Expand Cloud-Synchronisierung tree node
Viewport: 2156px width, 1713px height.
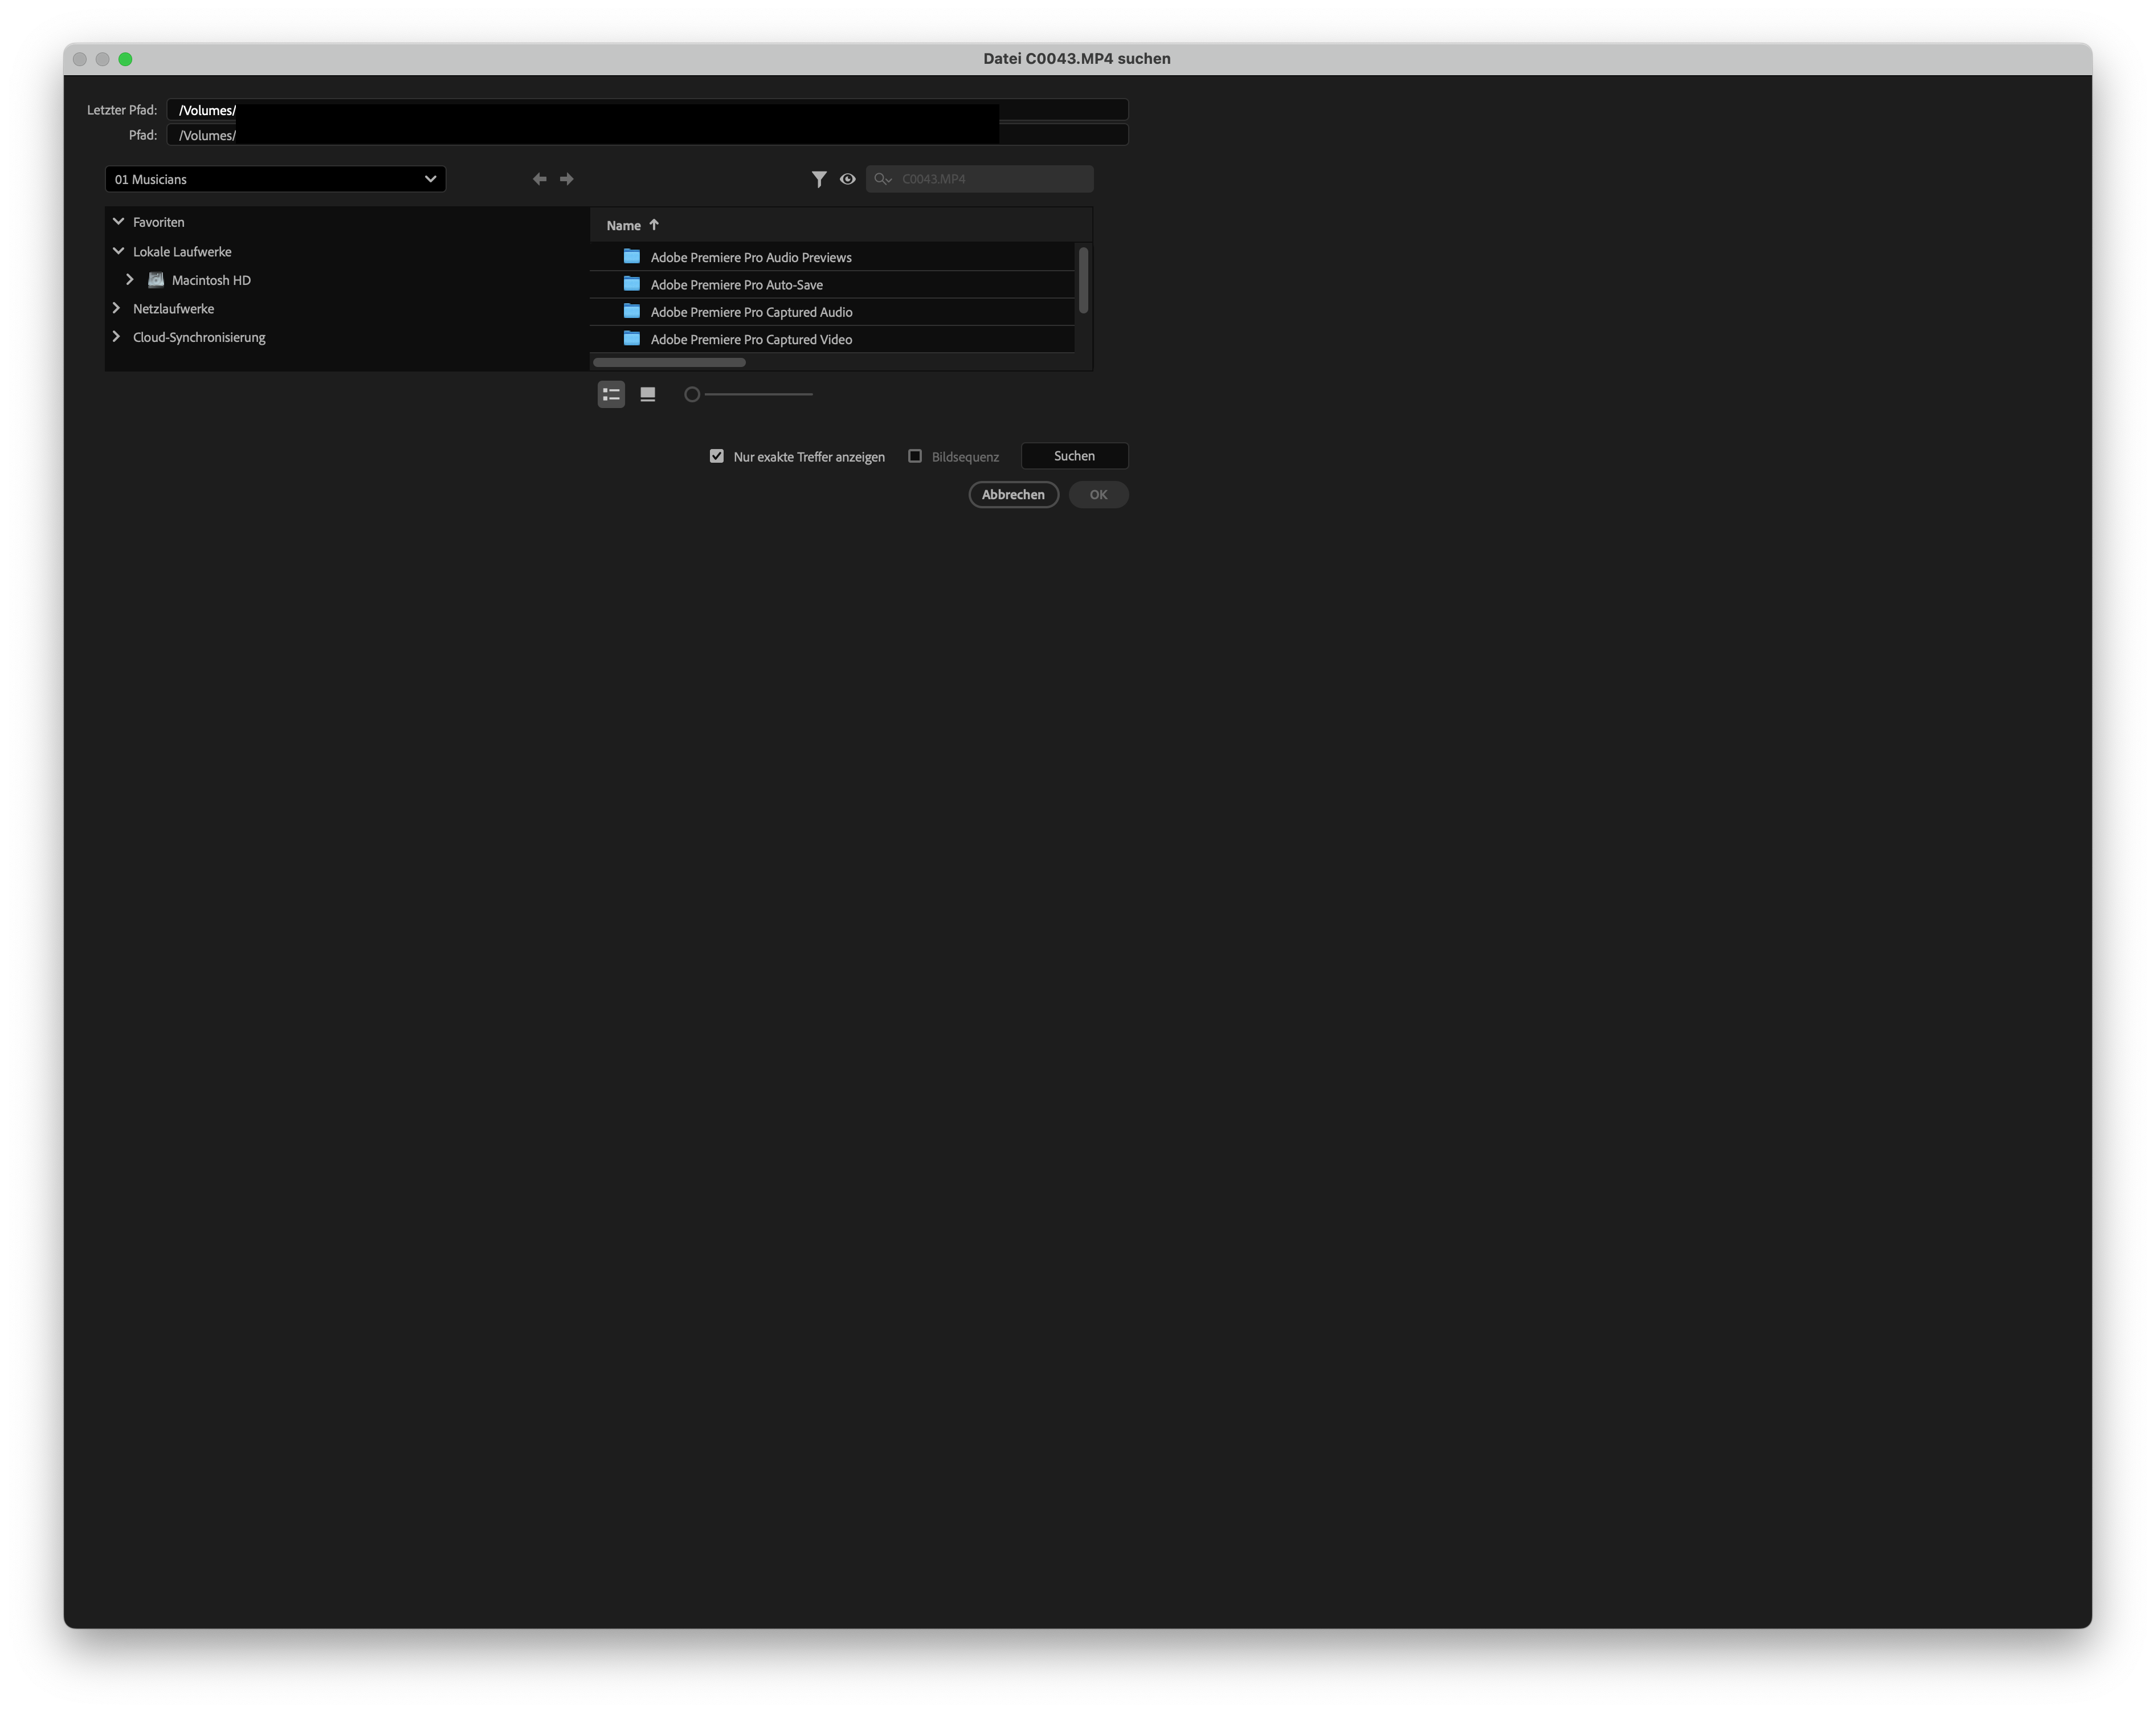(x=117, y=337)
